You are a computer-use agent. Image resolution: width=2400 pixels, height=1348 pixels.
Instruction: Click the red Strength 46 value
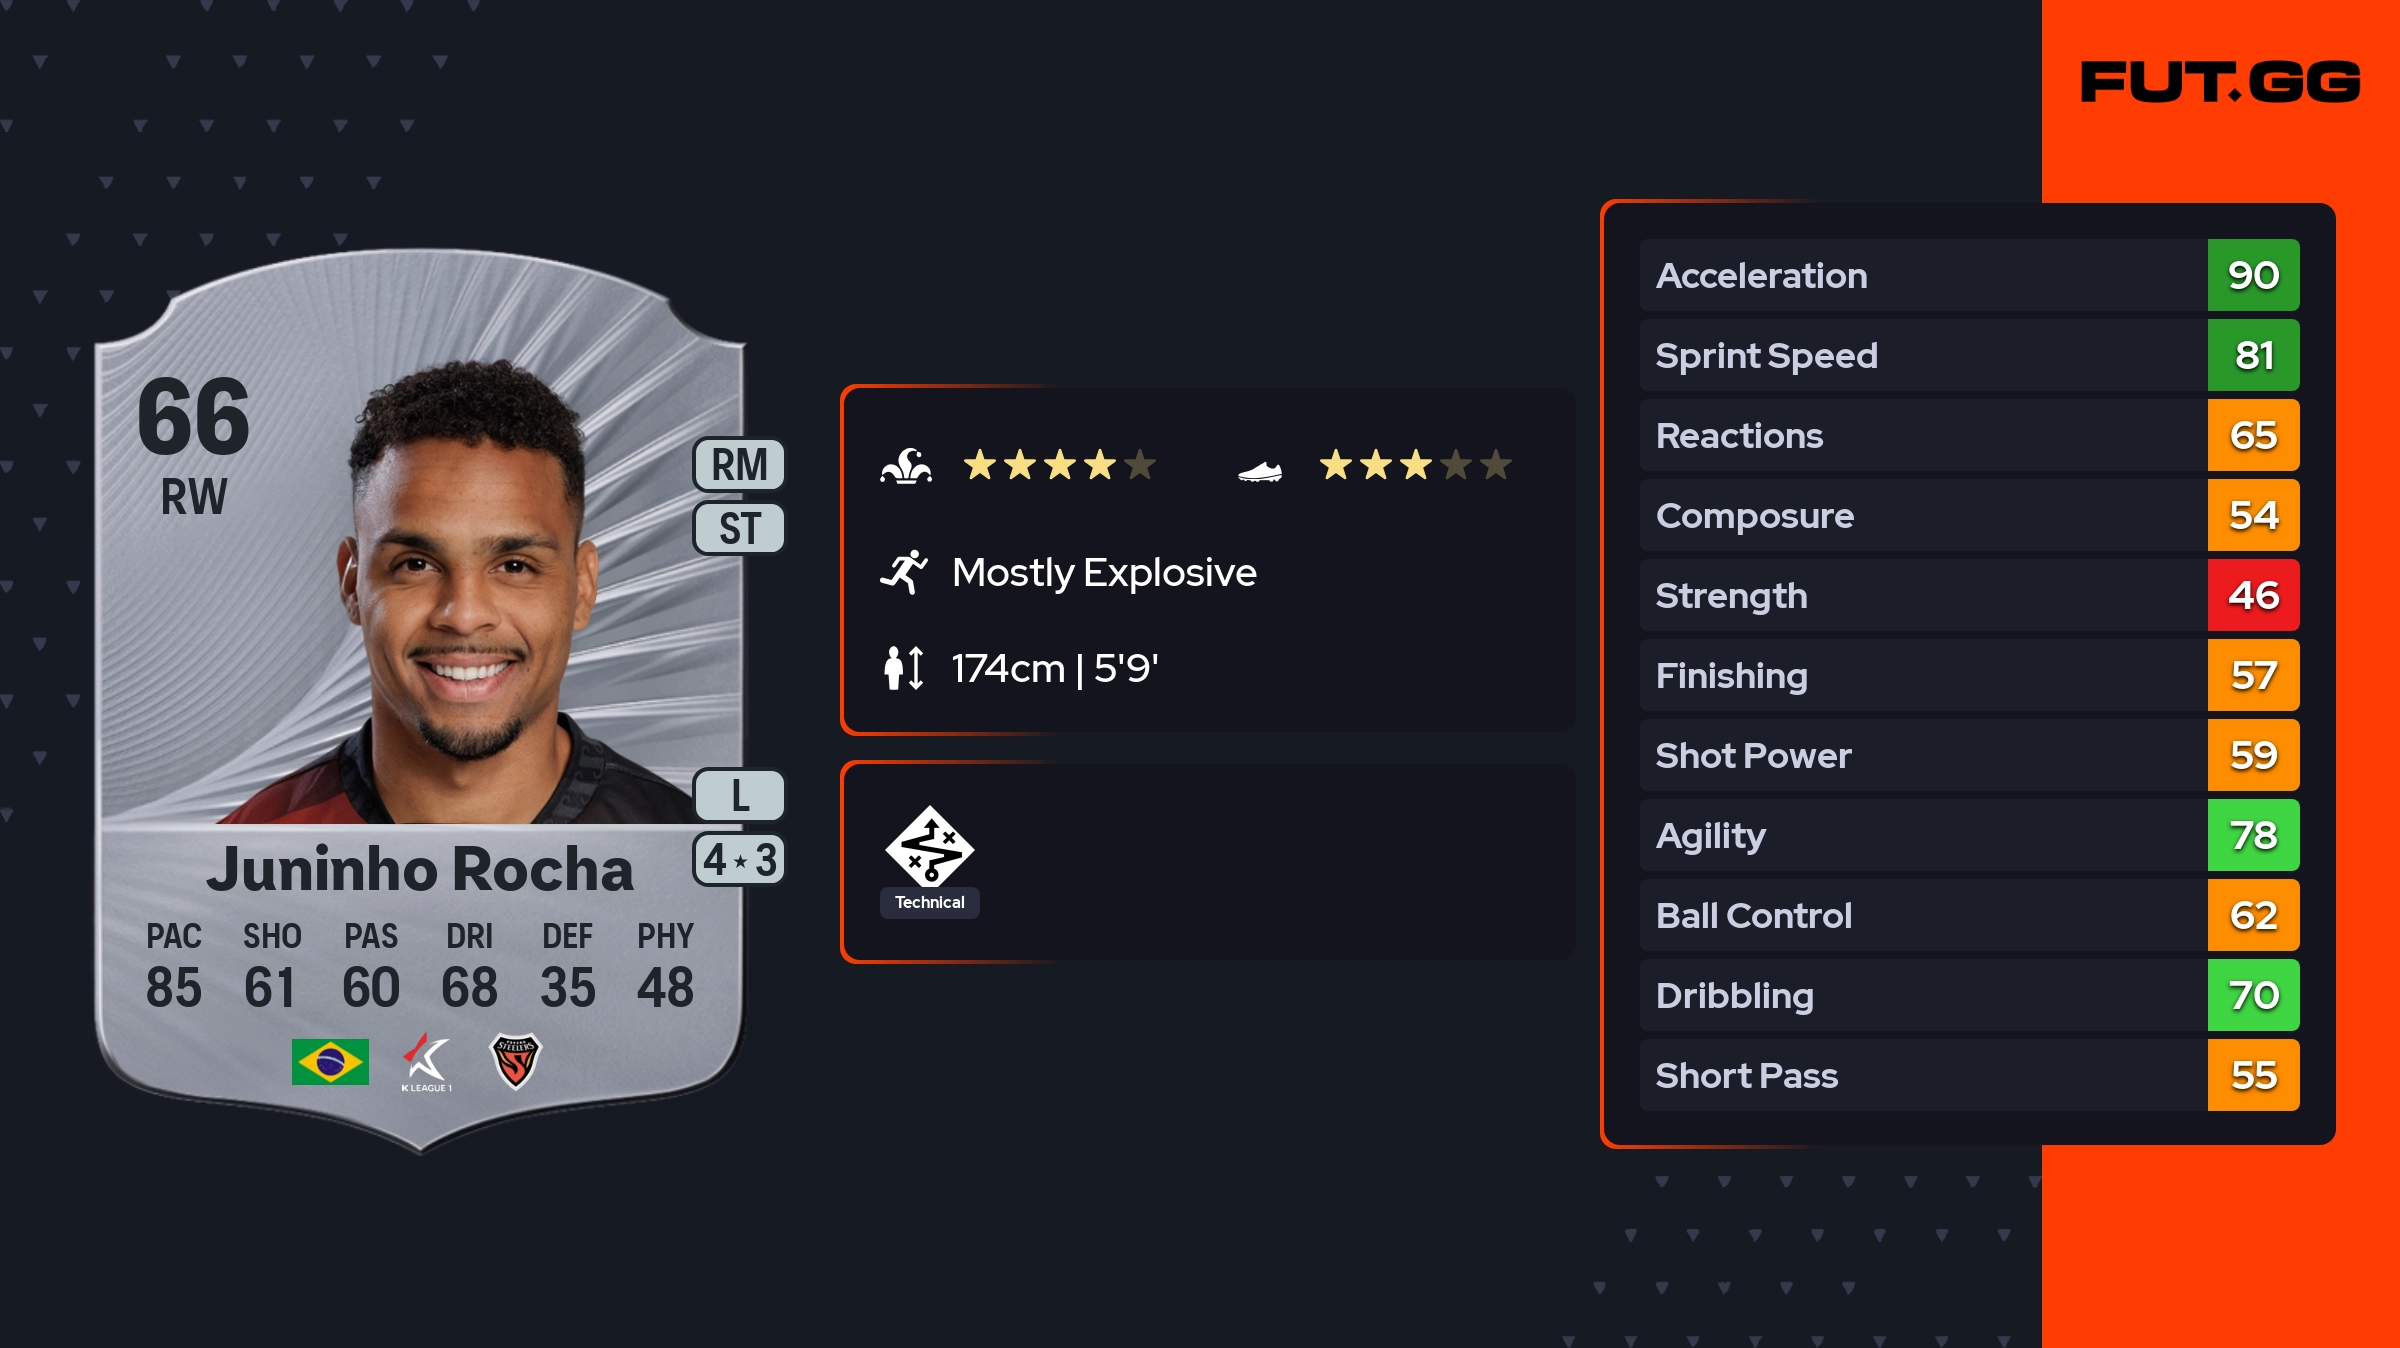click(2253, 596)
